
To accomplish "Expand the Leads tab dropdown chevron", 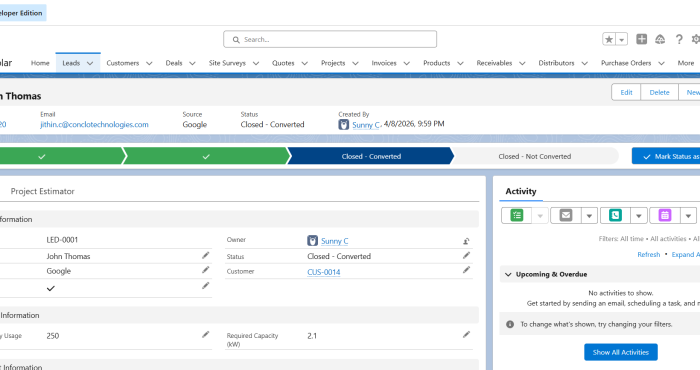I will click(x=90, y=63).
